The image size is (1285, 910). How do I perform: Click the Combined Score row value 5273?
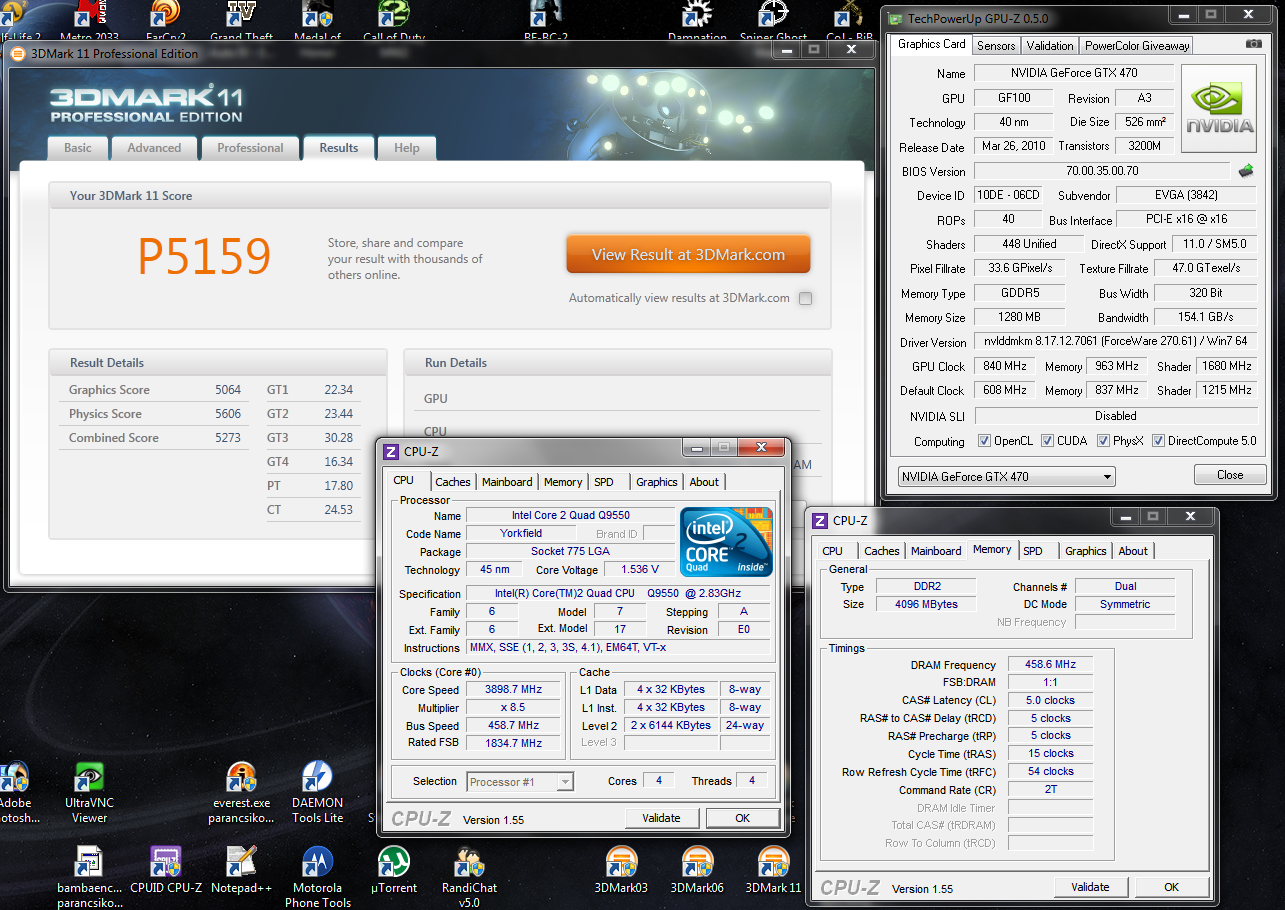coord(228,438)
